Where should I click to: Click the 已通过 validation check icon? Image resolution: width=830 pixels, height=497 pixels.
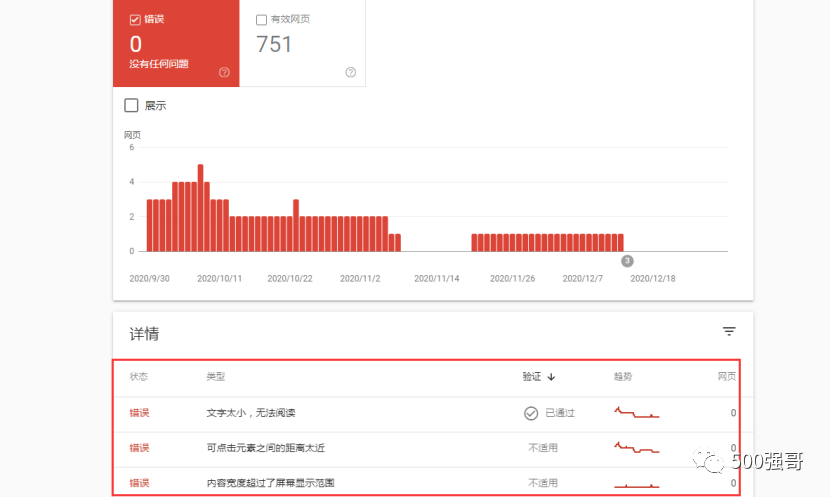click(x=531, y=413)
